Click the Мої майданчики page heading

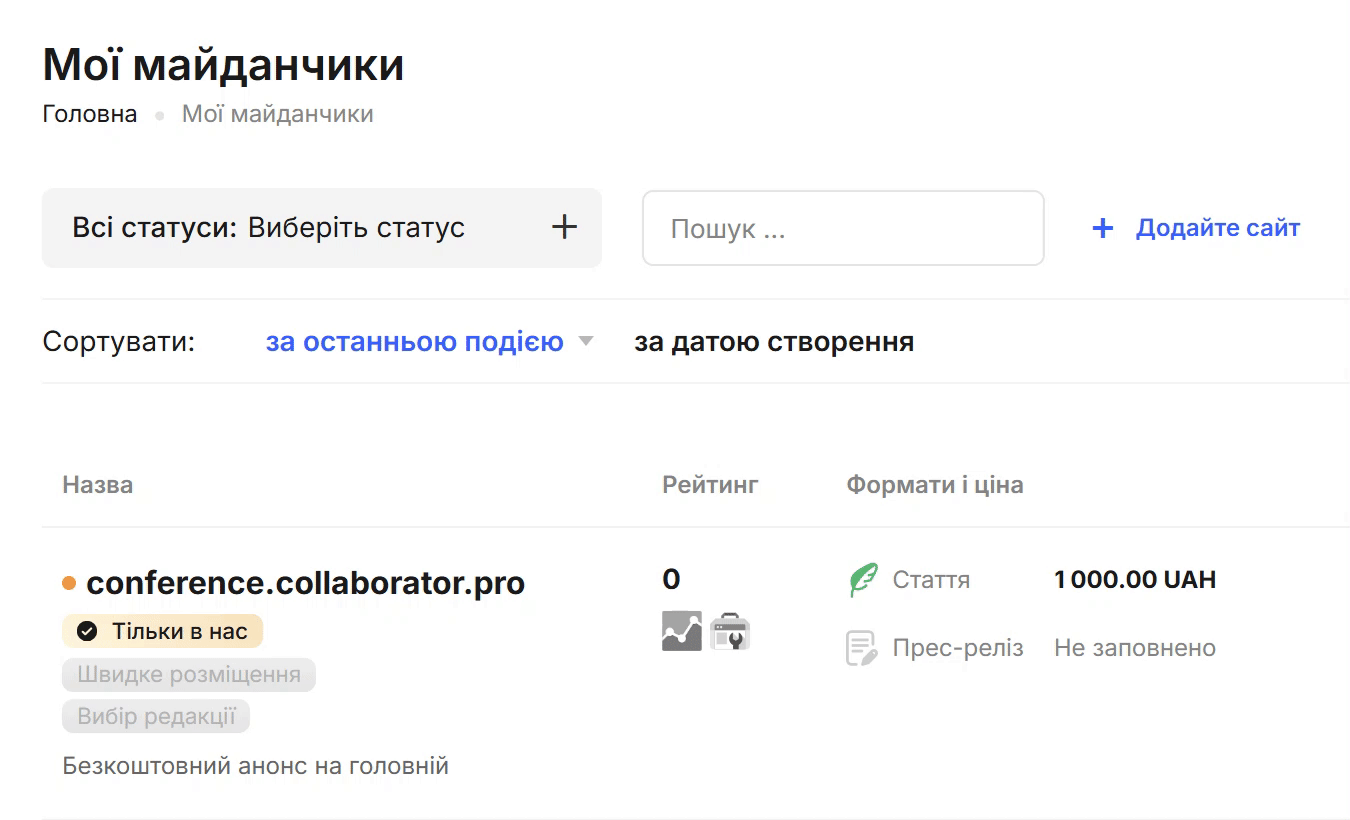coord(223,65)
